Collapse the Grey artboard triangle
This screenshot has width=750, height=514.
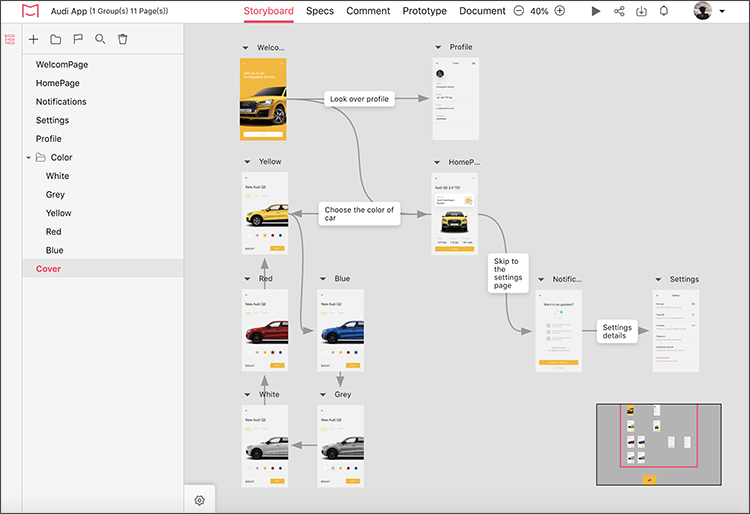coord(323,394)
